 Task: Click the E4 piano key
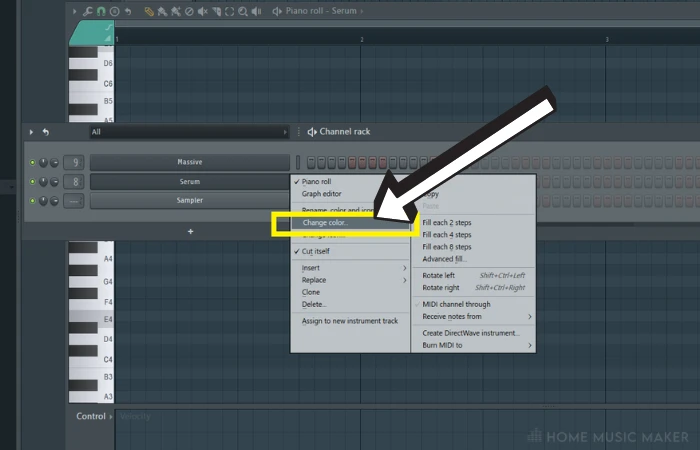(92, 319)
